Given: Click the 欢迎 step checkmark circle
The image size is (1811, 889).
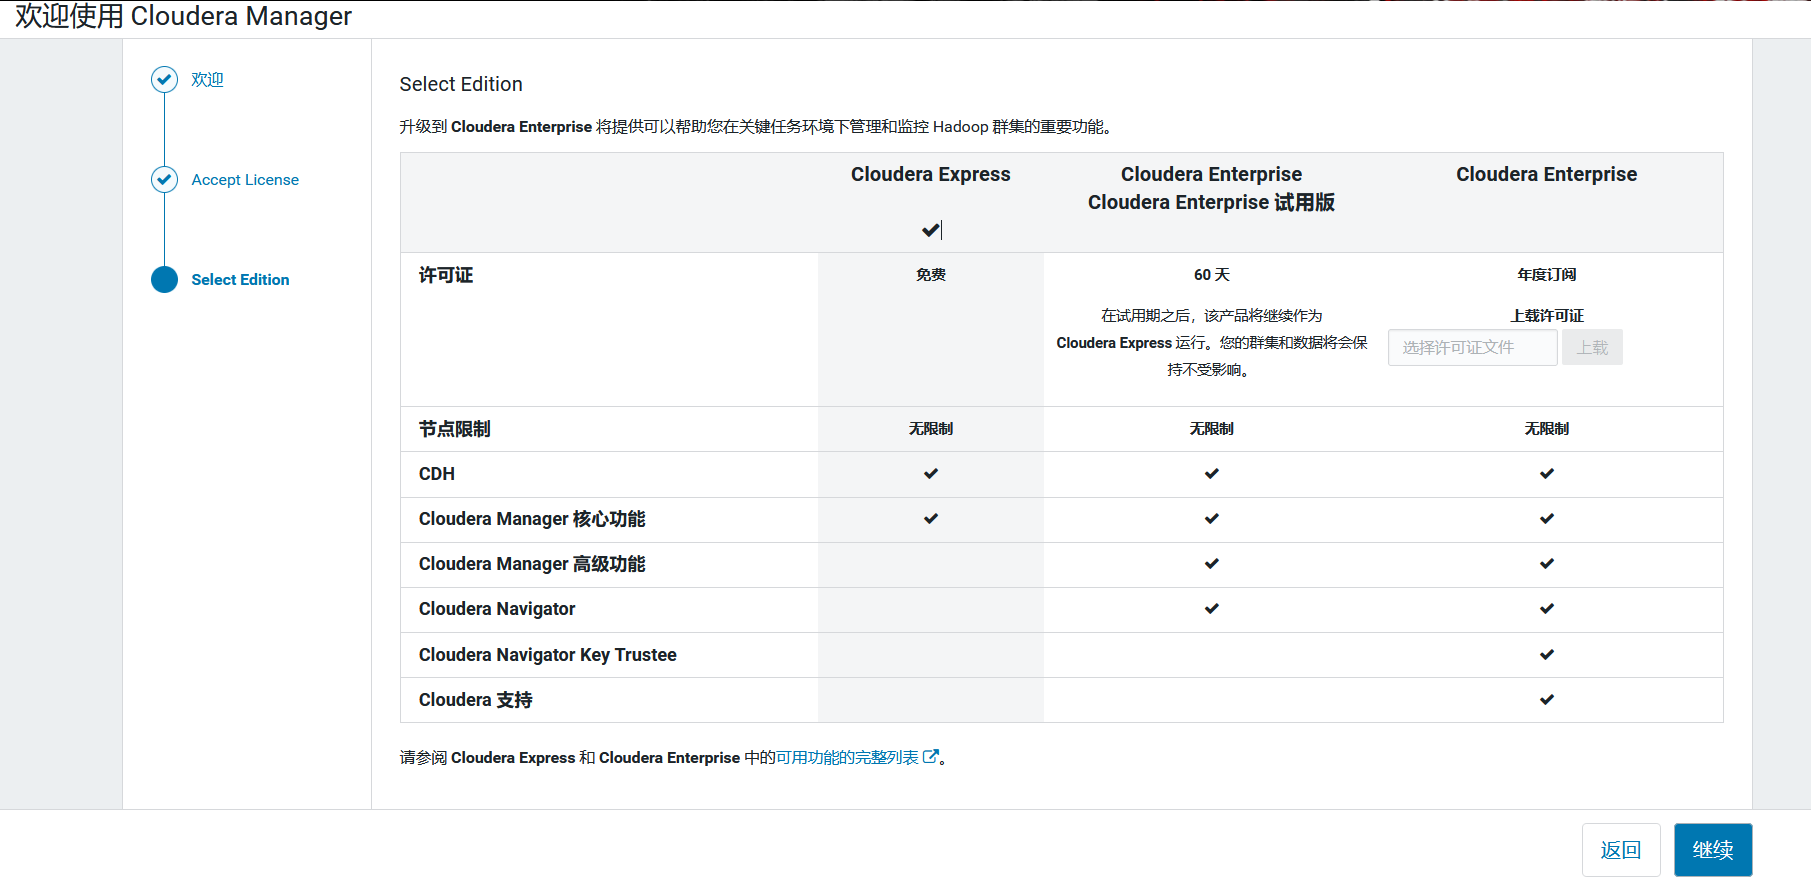Looking at the screenshot, I should pyautogui.click(x=164, y=79).
